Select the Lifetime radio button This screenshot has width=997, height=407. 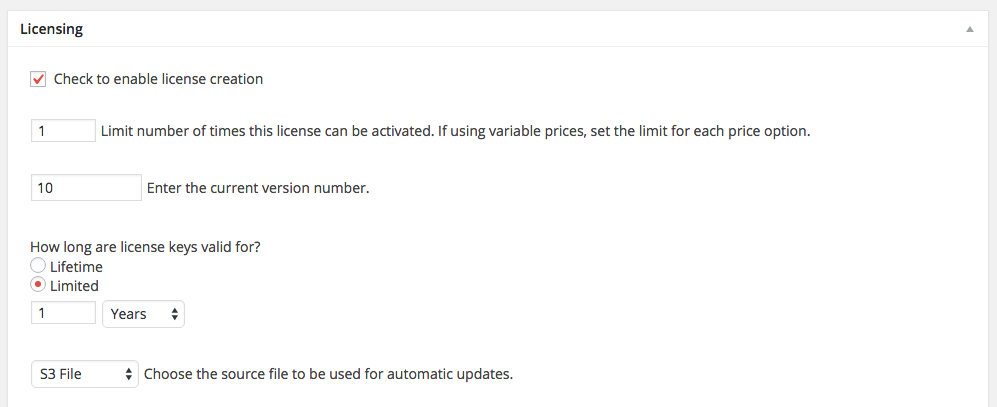39,266
